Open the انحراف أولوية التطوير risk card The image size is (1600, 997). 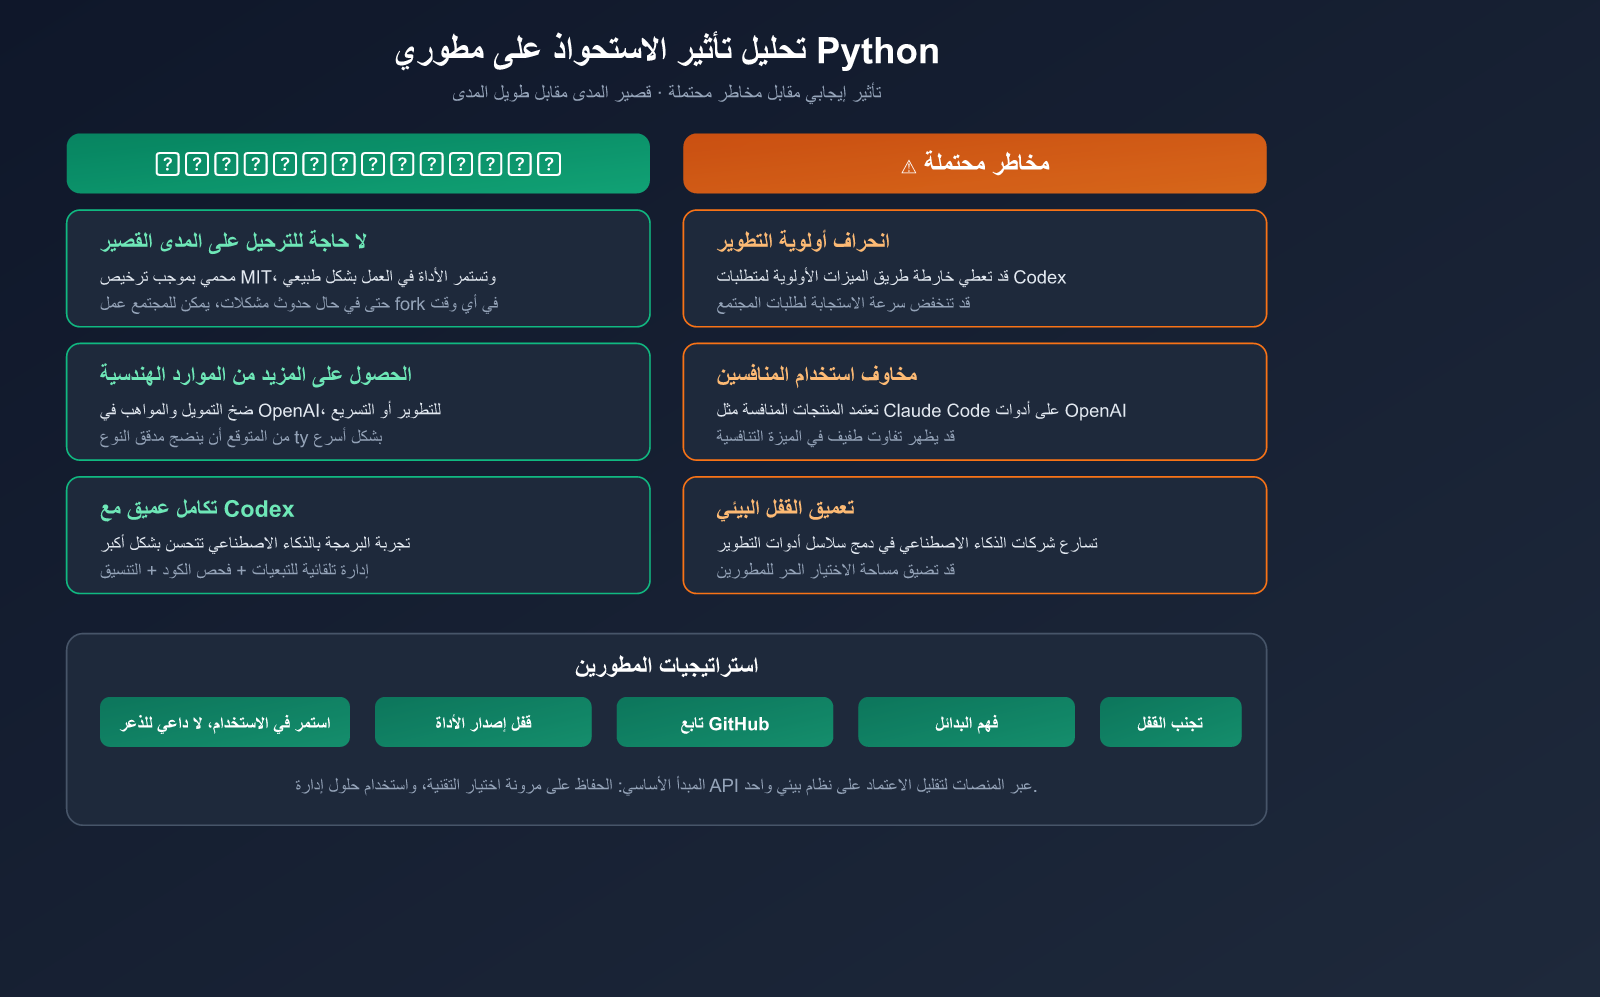click(x=974, y=268)
